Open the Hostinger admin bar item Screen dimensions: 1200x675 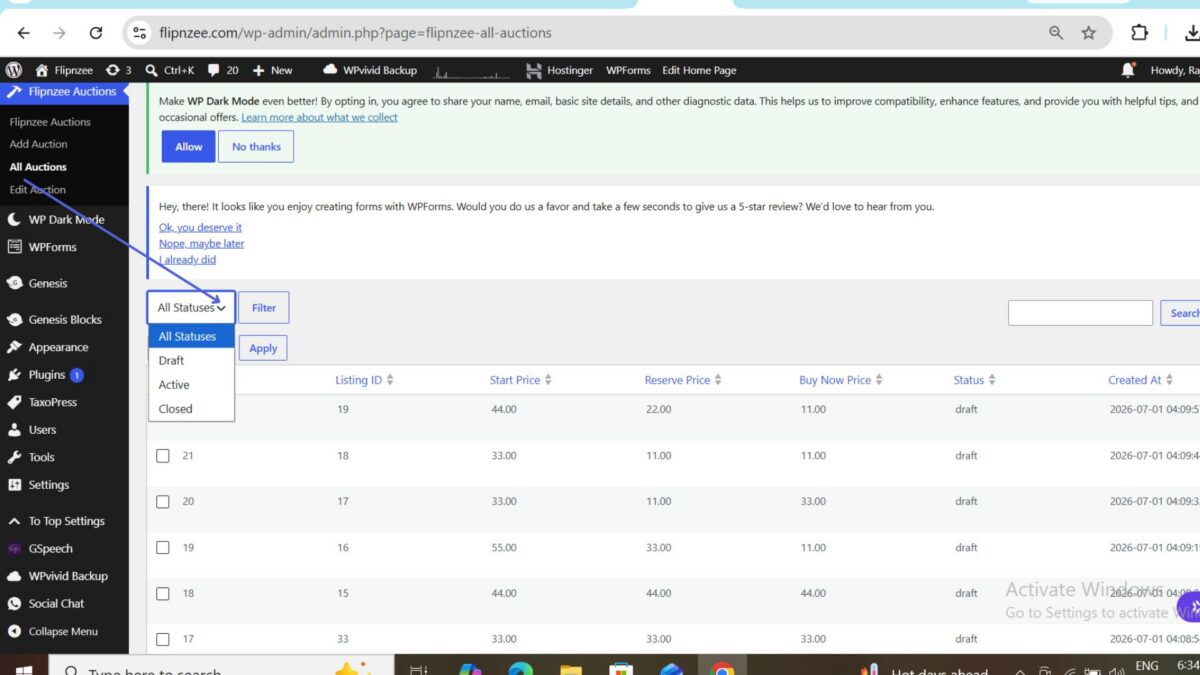coord(559,70)
